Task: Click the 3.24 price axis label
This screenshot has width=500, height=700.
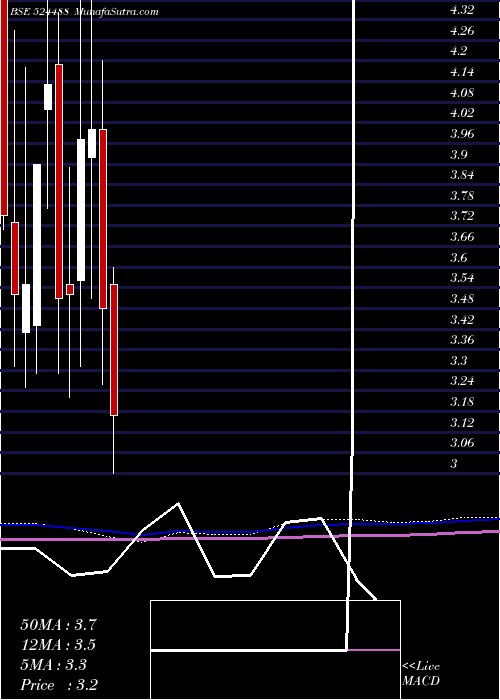Action: [462, 381]
